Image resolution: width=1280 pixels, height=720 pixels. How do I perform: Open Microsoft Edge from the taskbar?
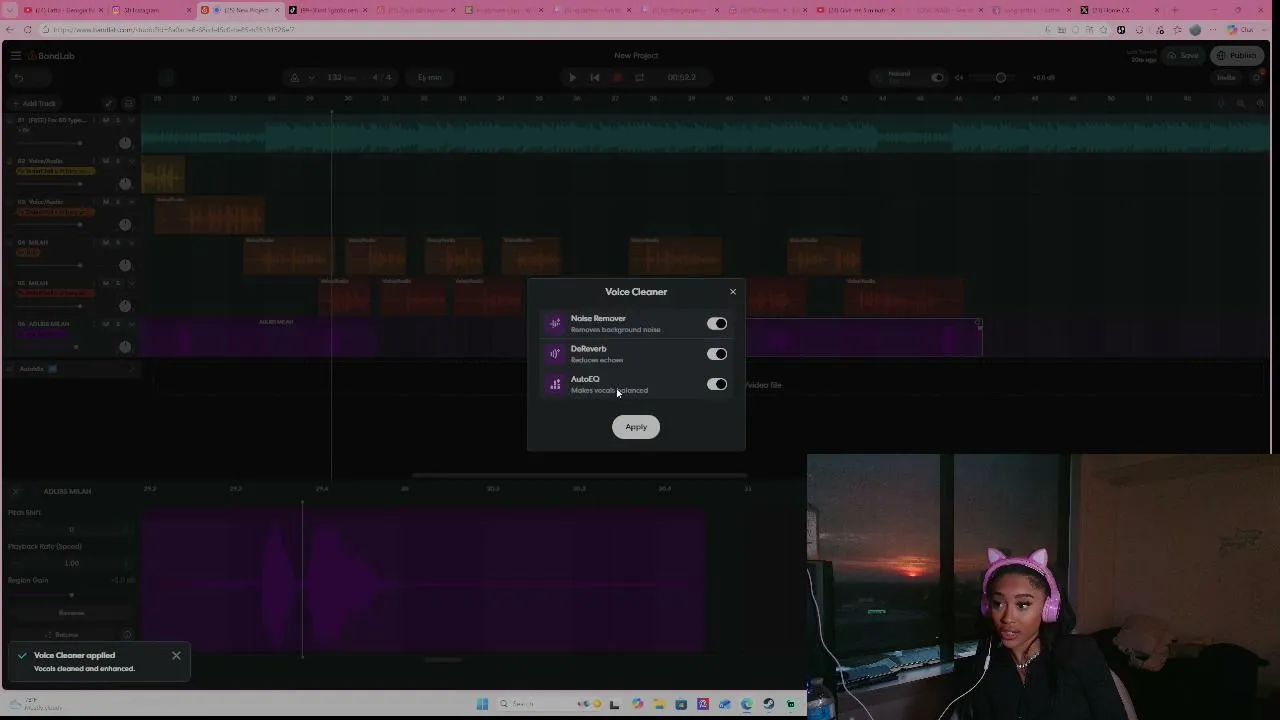746,704
